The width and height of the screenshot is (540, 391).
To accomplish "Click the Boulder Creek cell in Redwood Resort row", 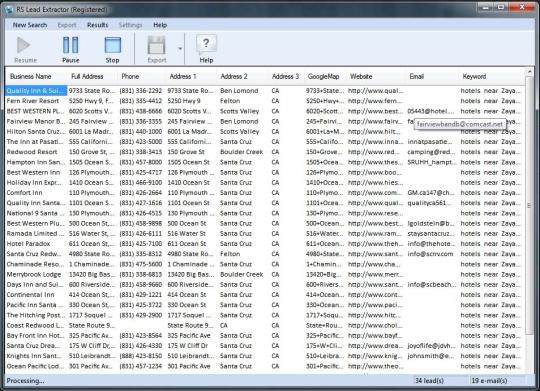I will click(x=241, y=152).
